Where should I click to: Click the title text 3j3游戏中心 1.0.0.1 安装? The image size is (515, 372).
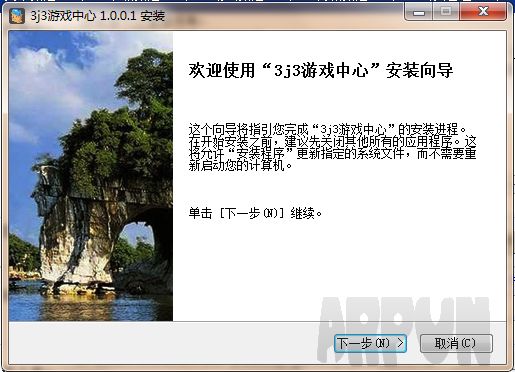coord(98,16)
